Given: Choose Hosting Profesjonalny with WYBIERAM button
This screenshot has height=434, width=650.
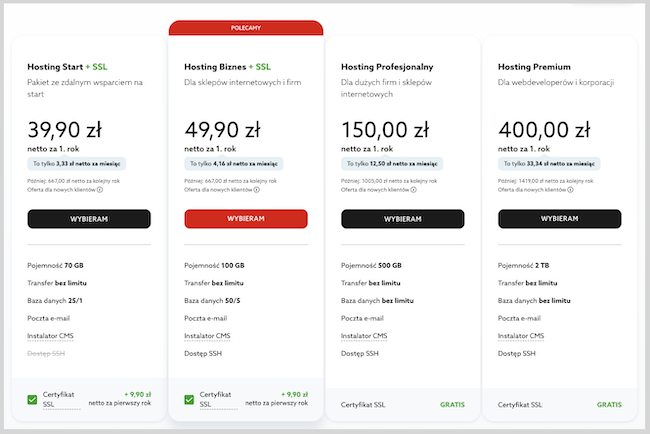Looking at the screenshot, I should click(403, 219).
